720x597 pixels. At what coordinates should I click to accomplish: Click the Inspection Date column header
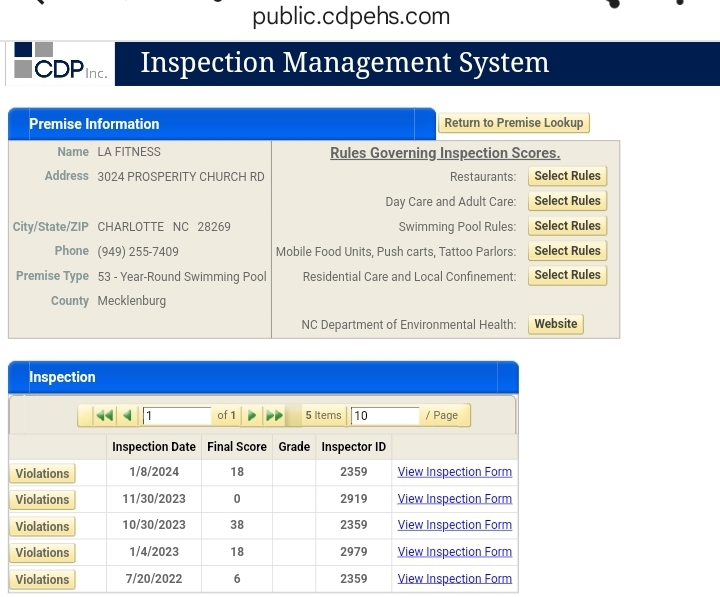point(154,447)
